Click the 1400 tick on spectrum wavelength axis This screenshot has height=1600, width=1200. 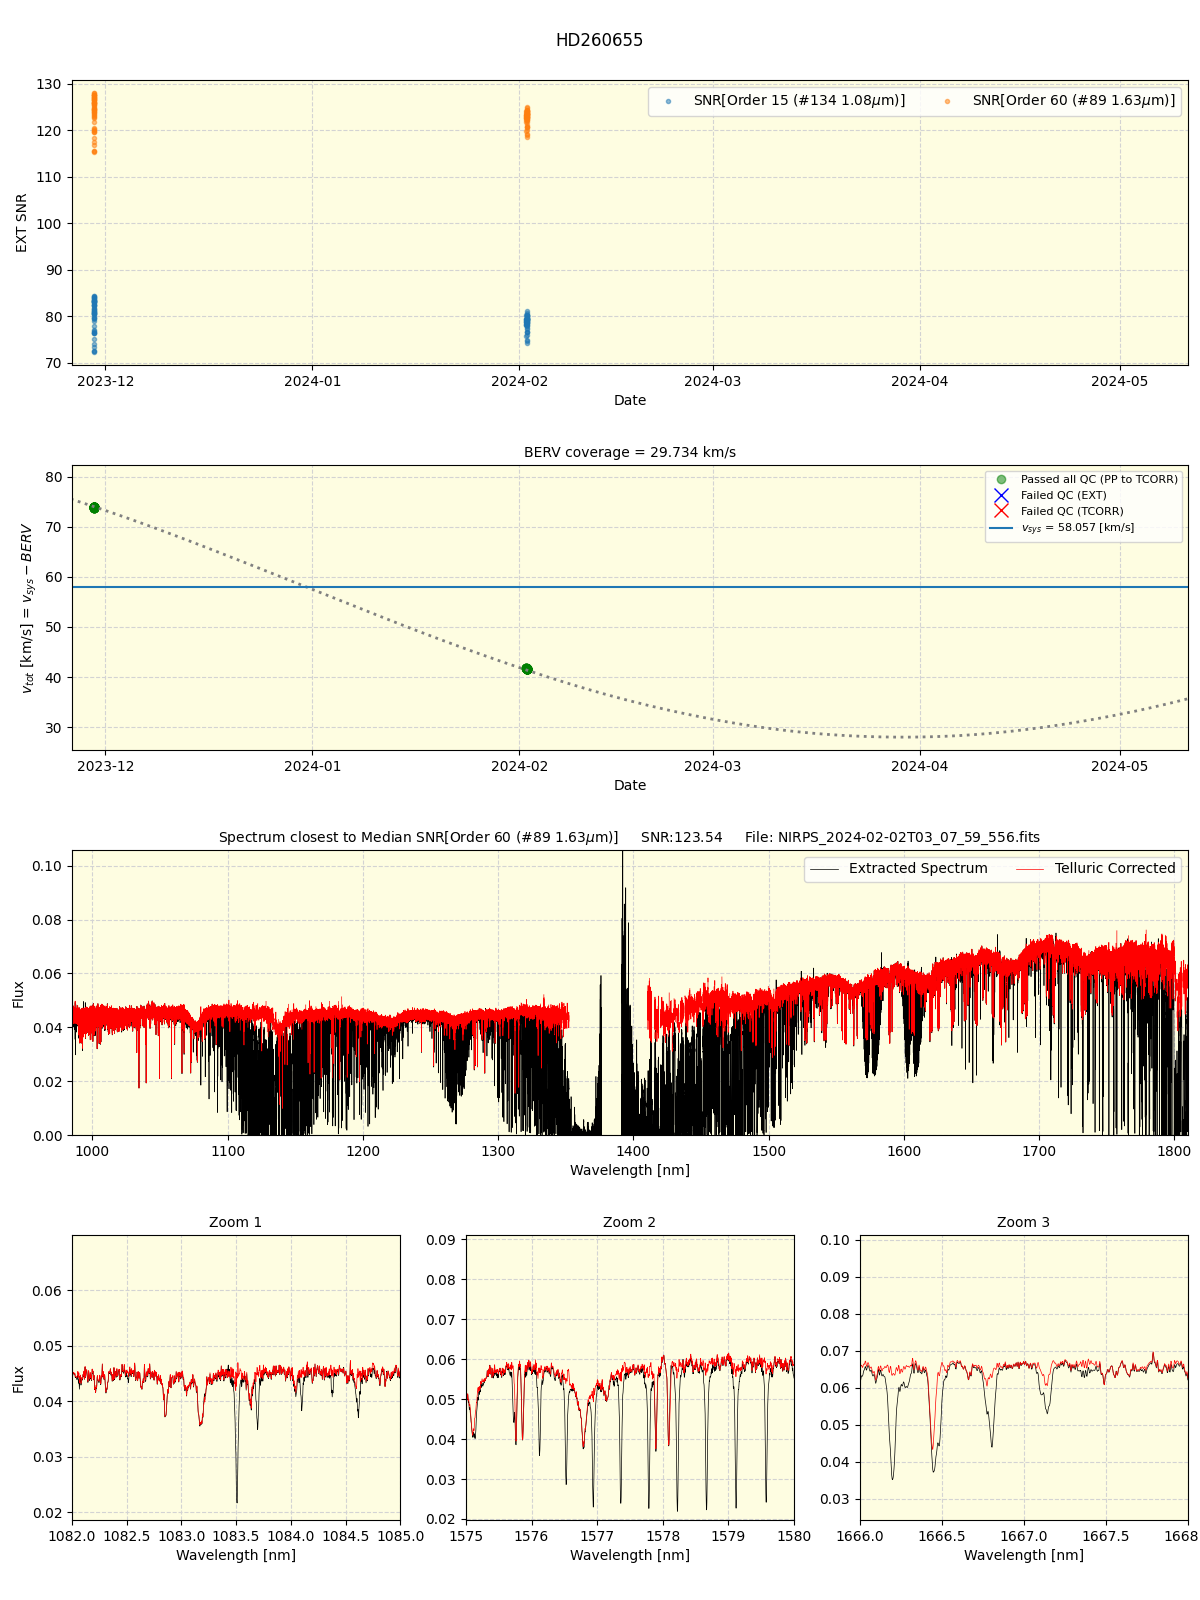(x=634, y=1150)
